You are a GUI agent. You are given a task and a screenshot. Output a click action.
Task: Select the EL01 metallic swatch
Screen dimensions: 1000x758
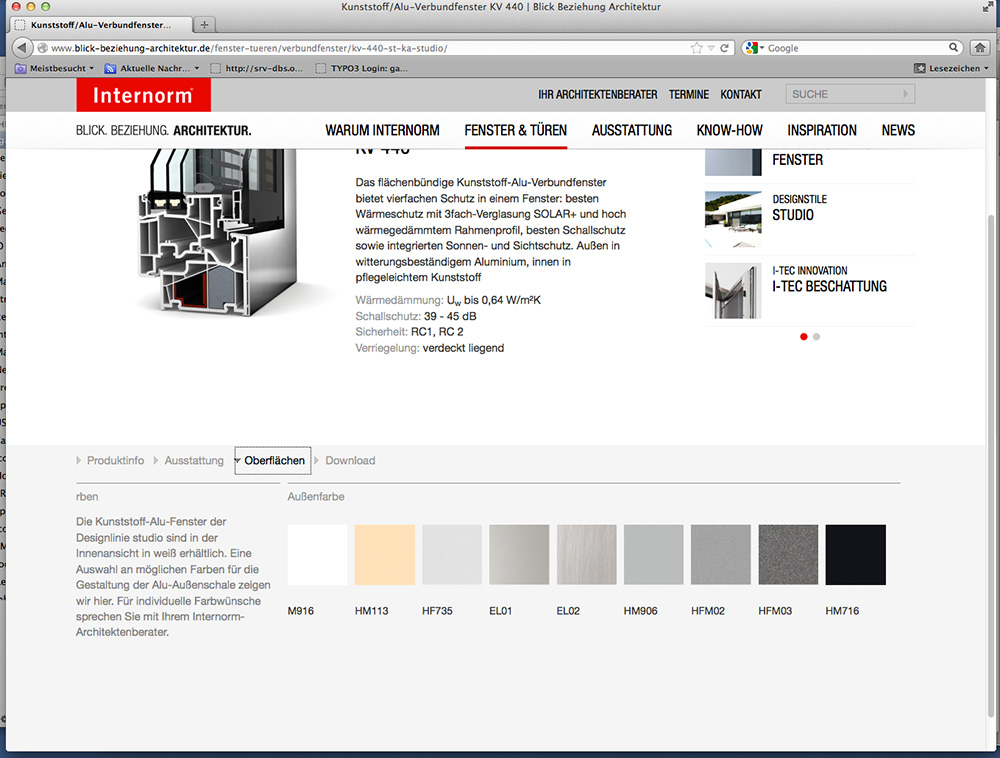coord(519,555)
